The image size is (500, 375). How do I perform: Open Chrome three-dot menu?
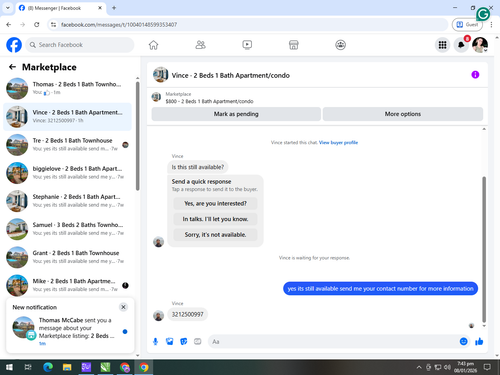pyautogui.click(x=491, y=25)
